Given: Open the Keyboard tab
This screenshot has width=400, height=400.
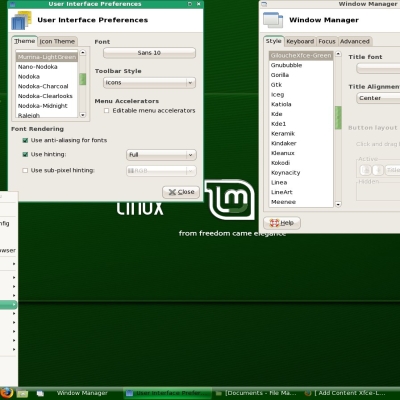Looking at the screenshot, I should 300,41.
